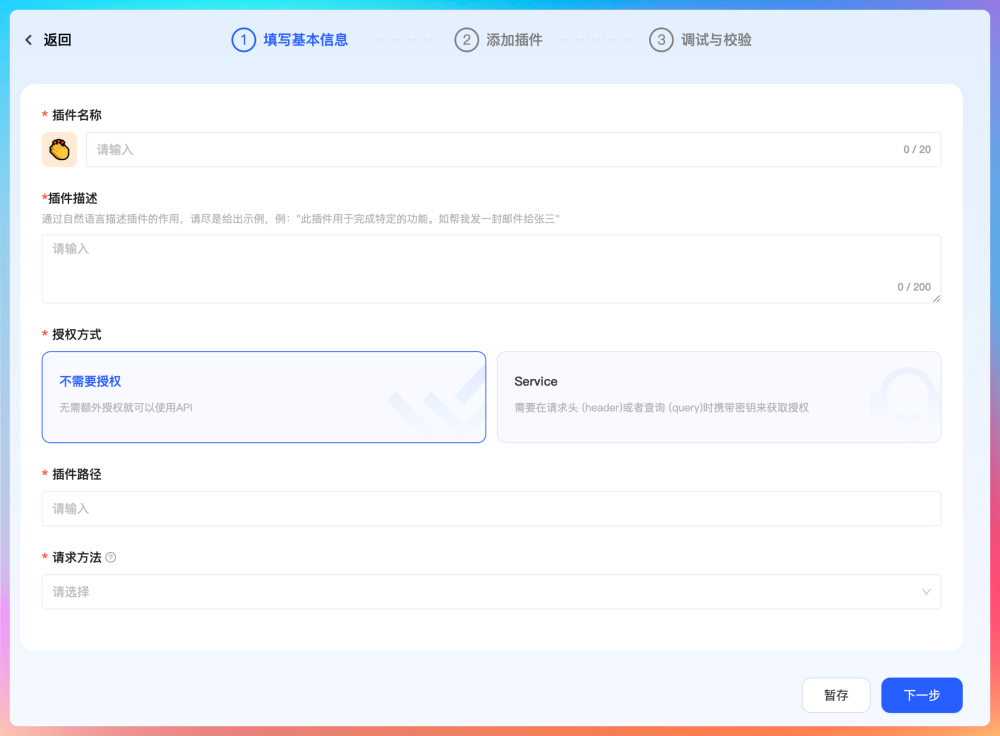
Task: Click the 返回 link
Action: tap(57, 40)
